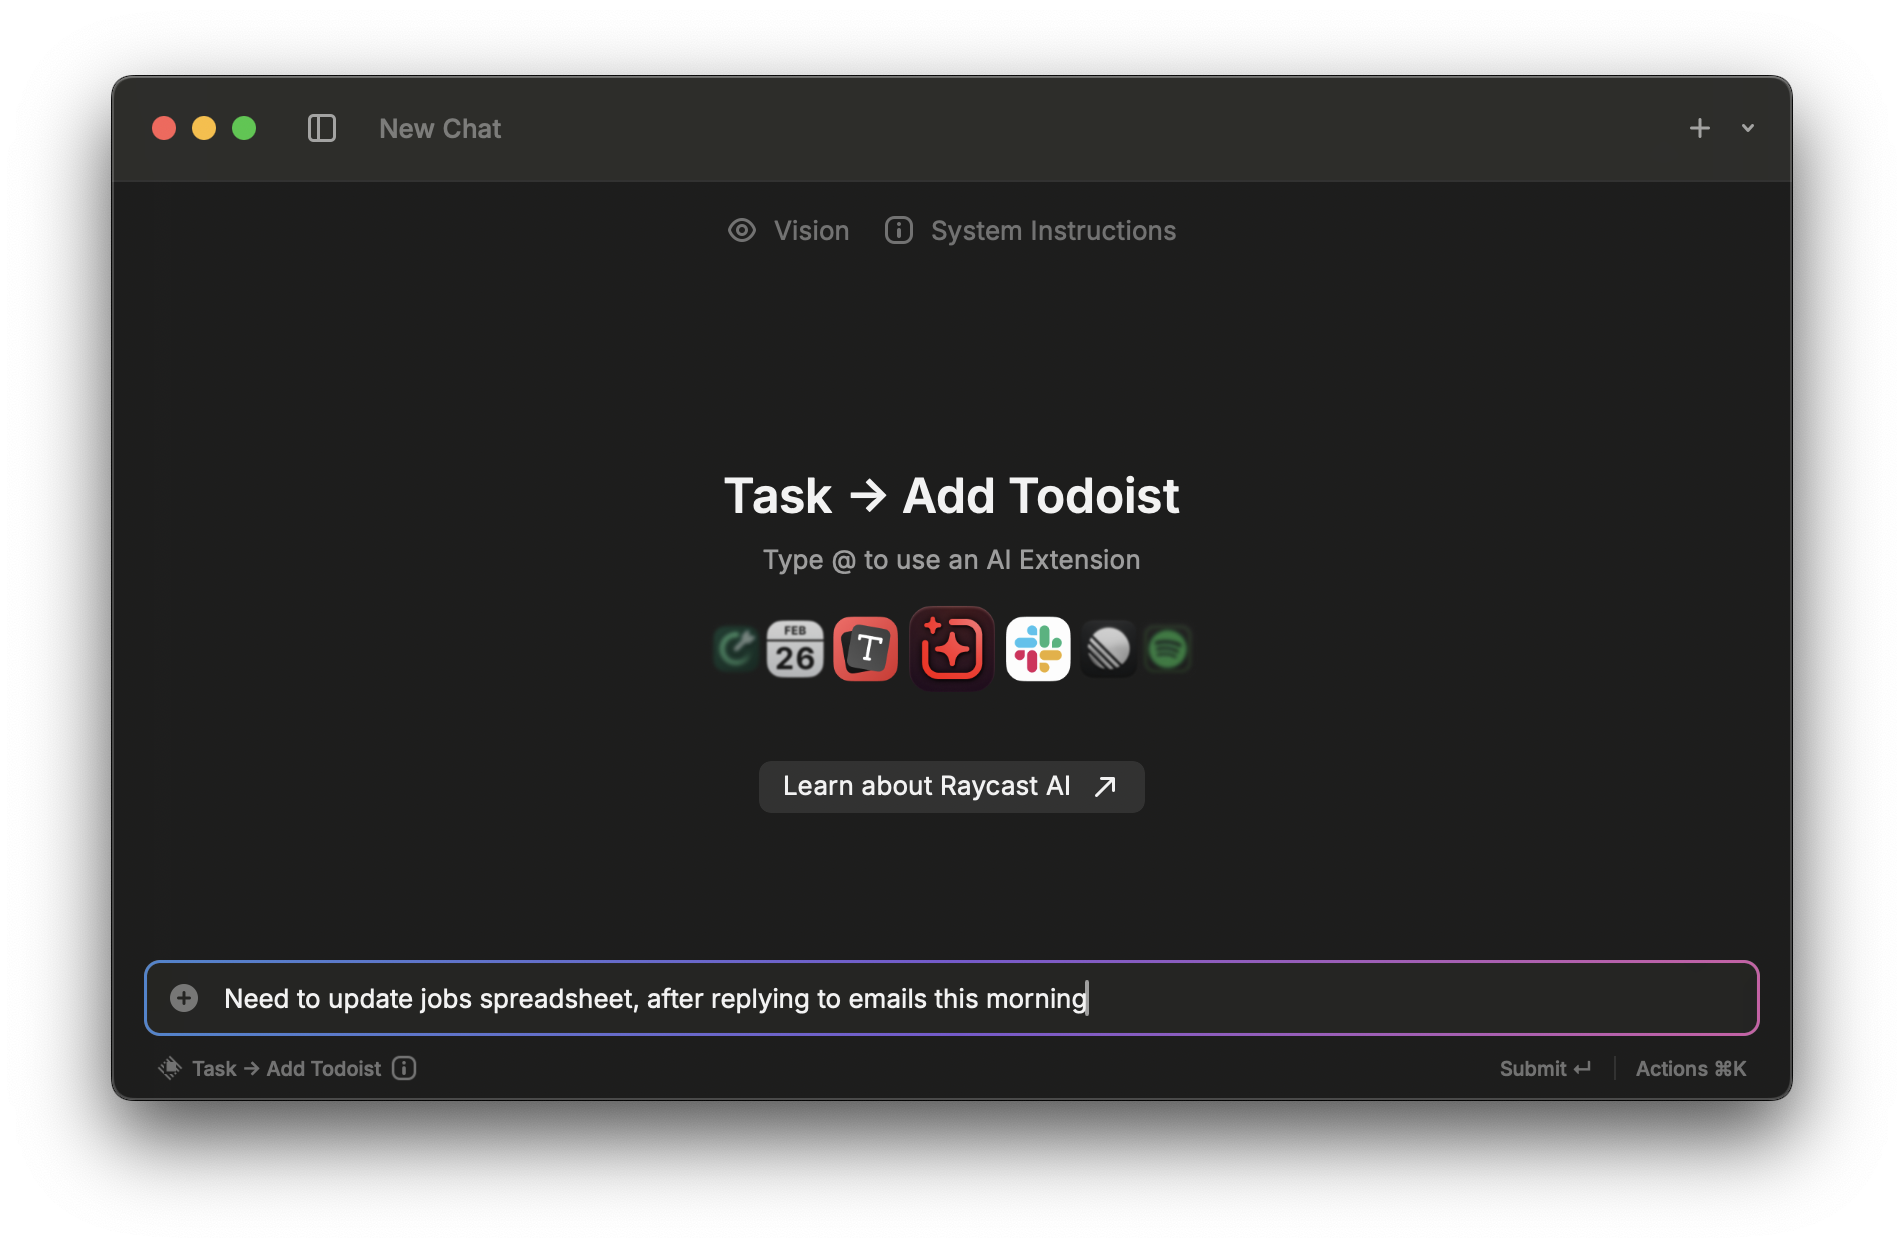Select the Linear extension icon

tap(1108, 649)
